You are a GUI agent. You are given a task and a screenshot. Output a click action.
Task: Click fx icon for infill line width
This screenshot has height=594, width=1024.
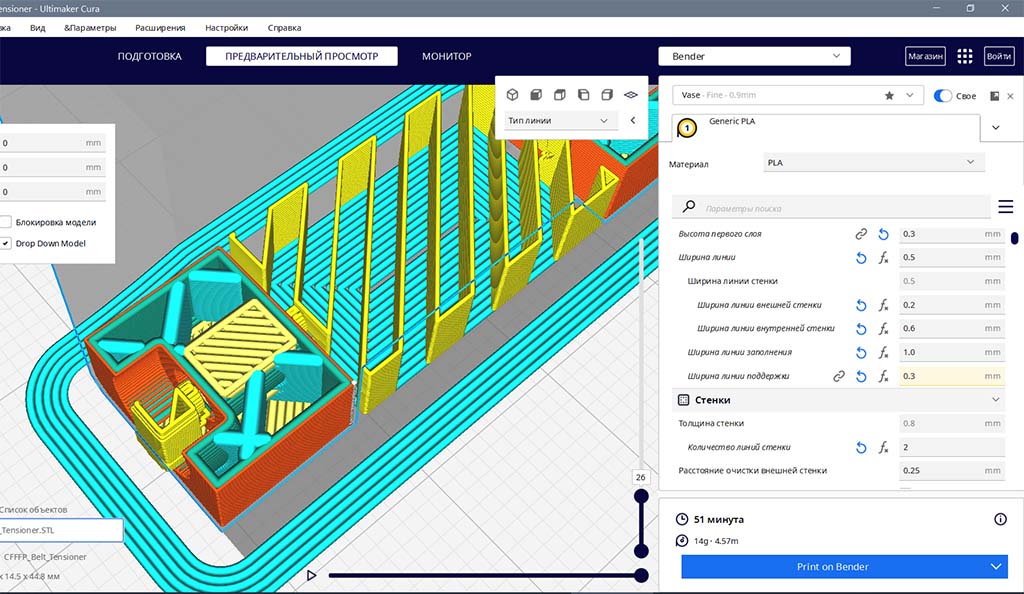click(883, 353)
